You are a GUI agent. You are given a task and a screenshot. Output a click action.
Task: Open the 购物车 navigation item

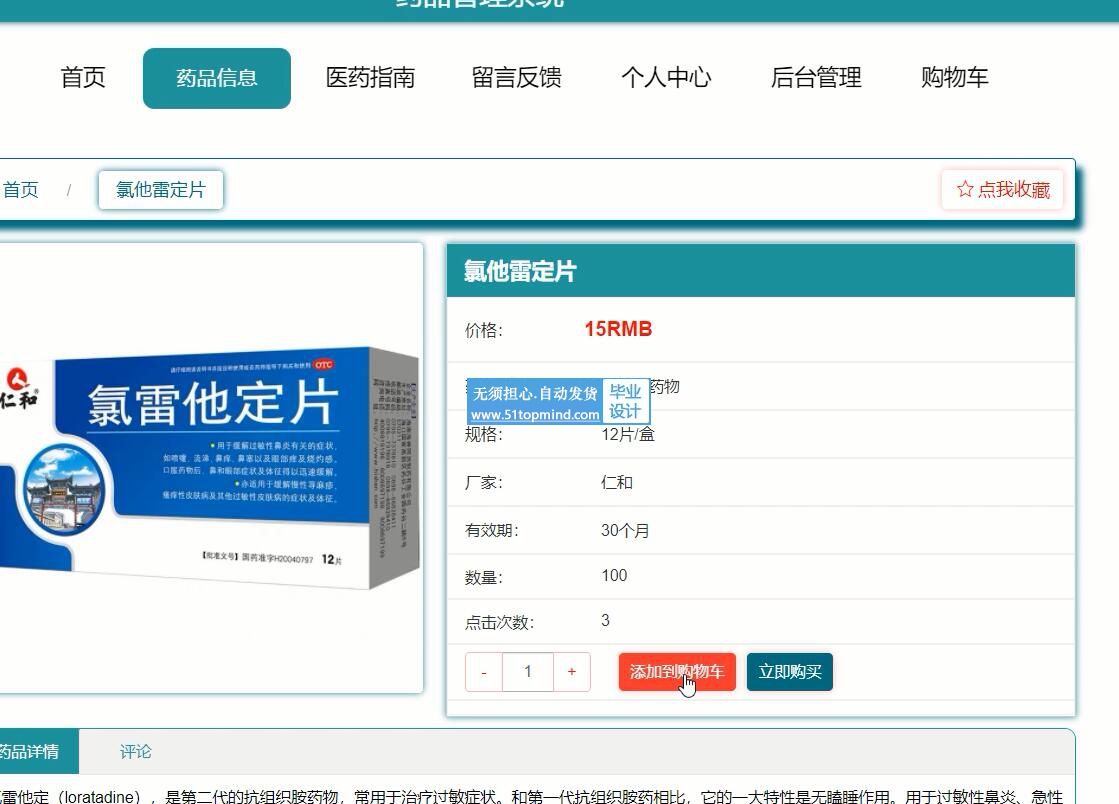pos(954,78)
